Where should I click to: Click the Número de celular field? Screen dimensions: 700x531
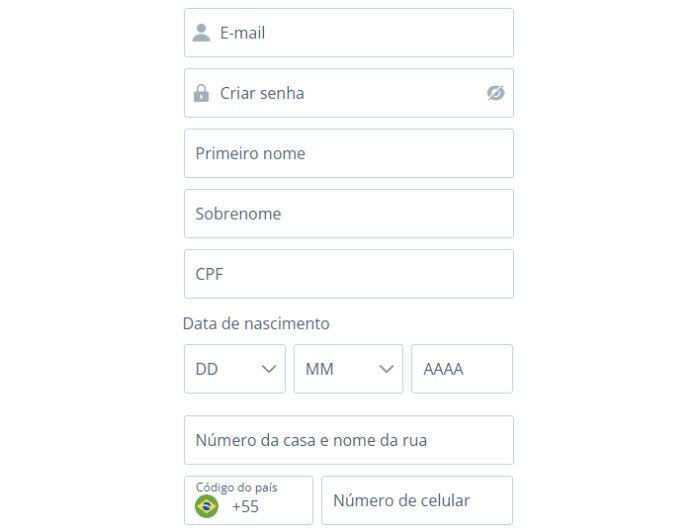pos(417,500)
